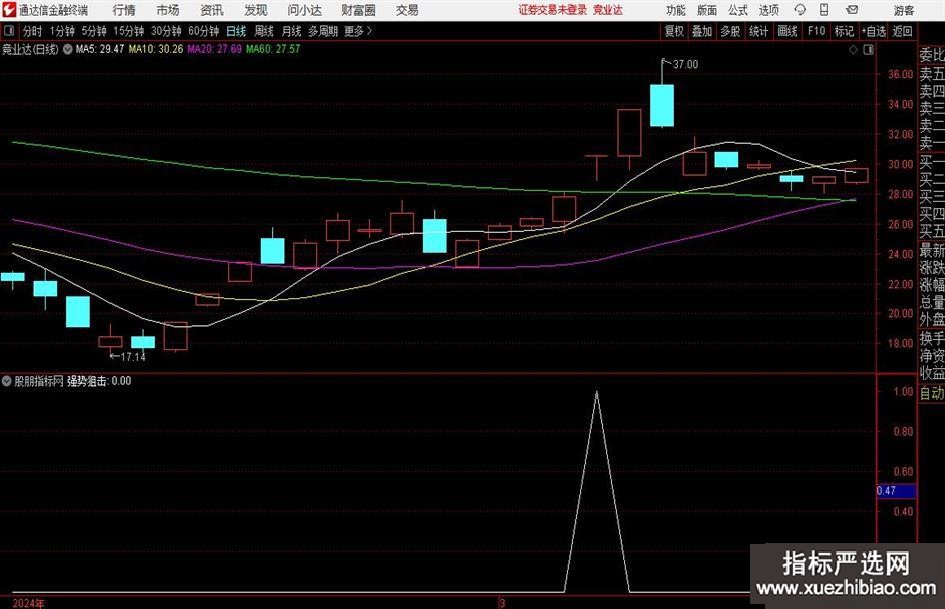Click the 自动 button in right panel
The width and height of the screenshot is (945, 609).
point(932,393)
